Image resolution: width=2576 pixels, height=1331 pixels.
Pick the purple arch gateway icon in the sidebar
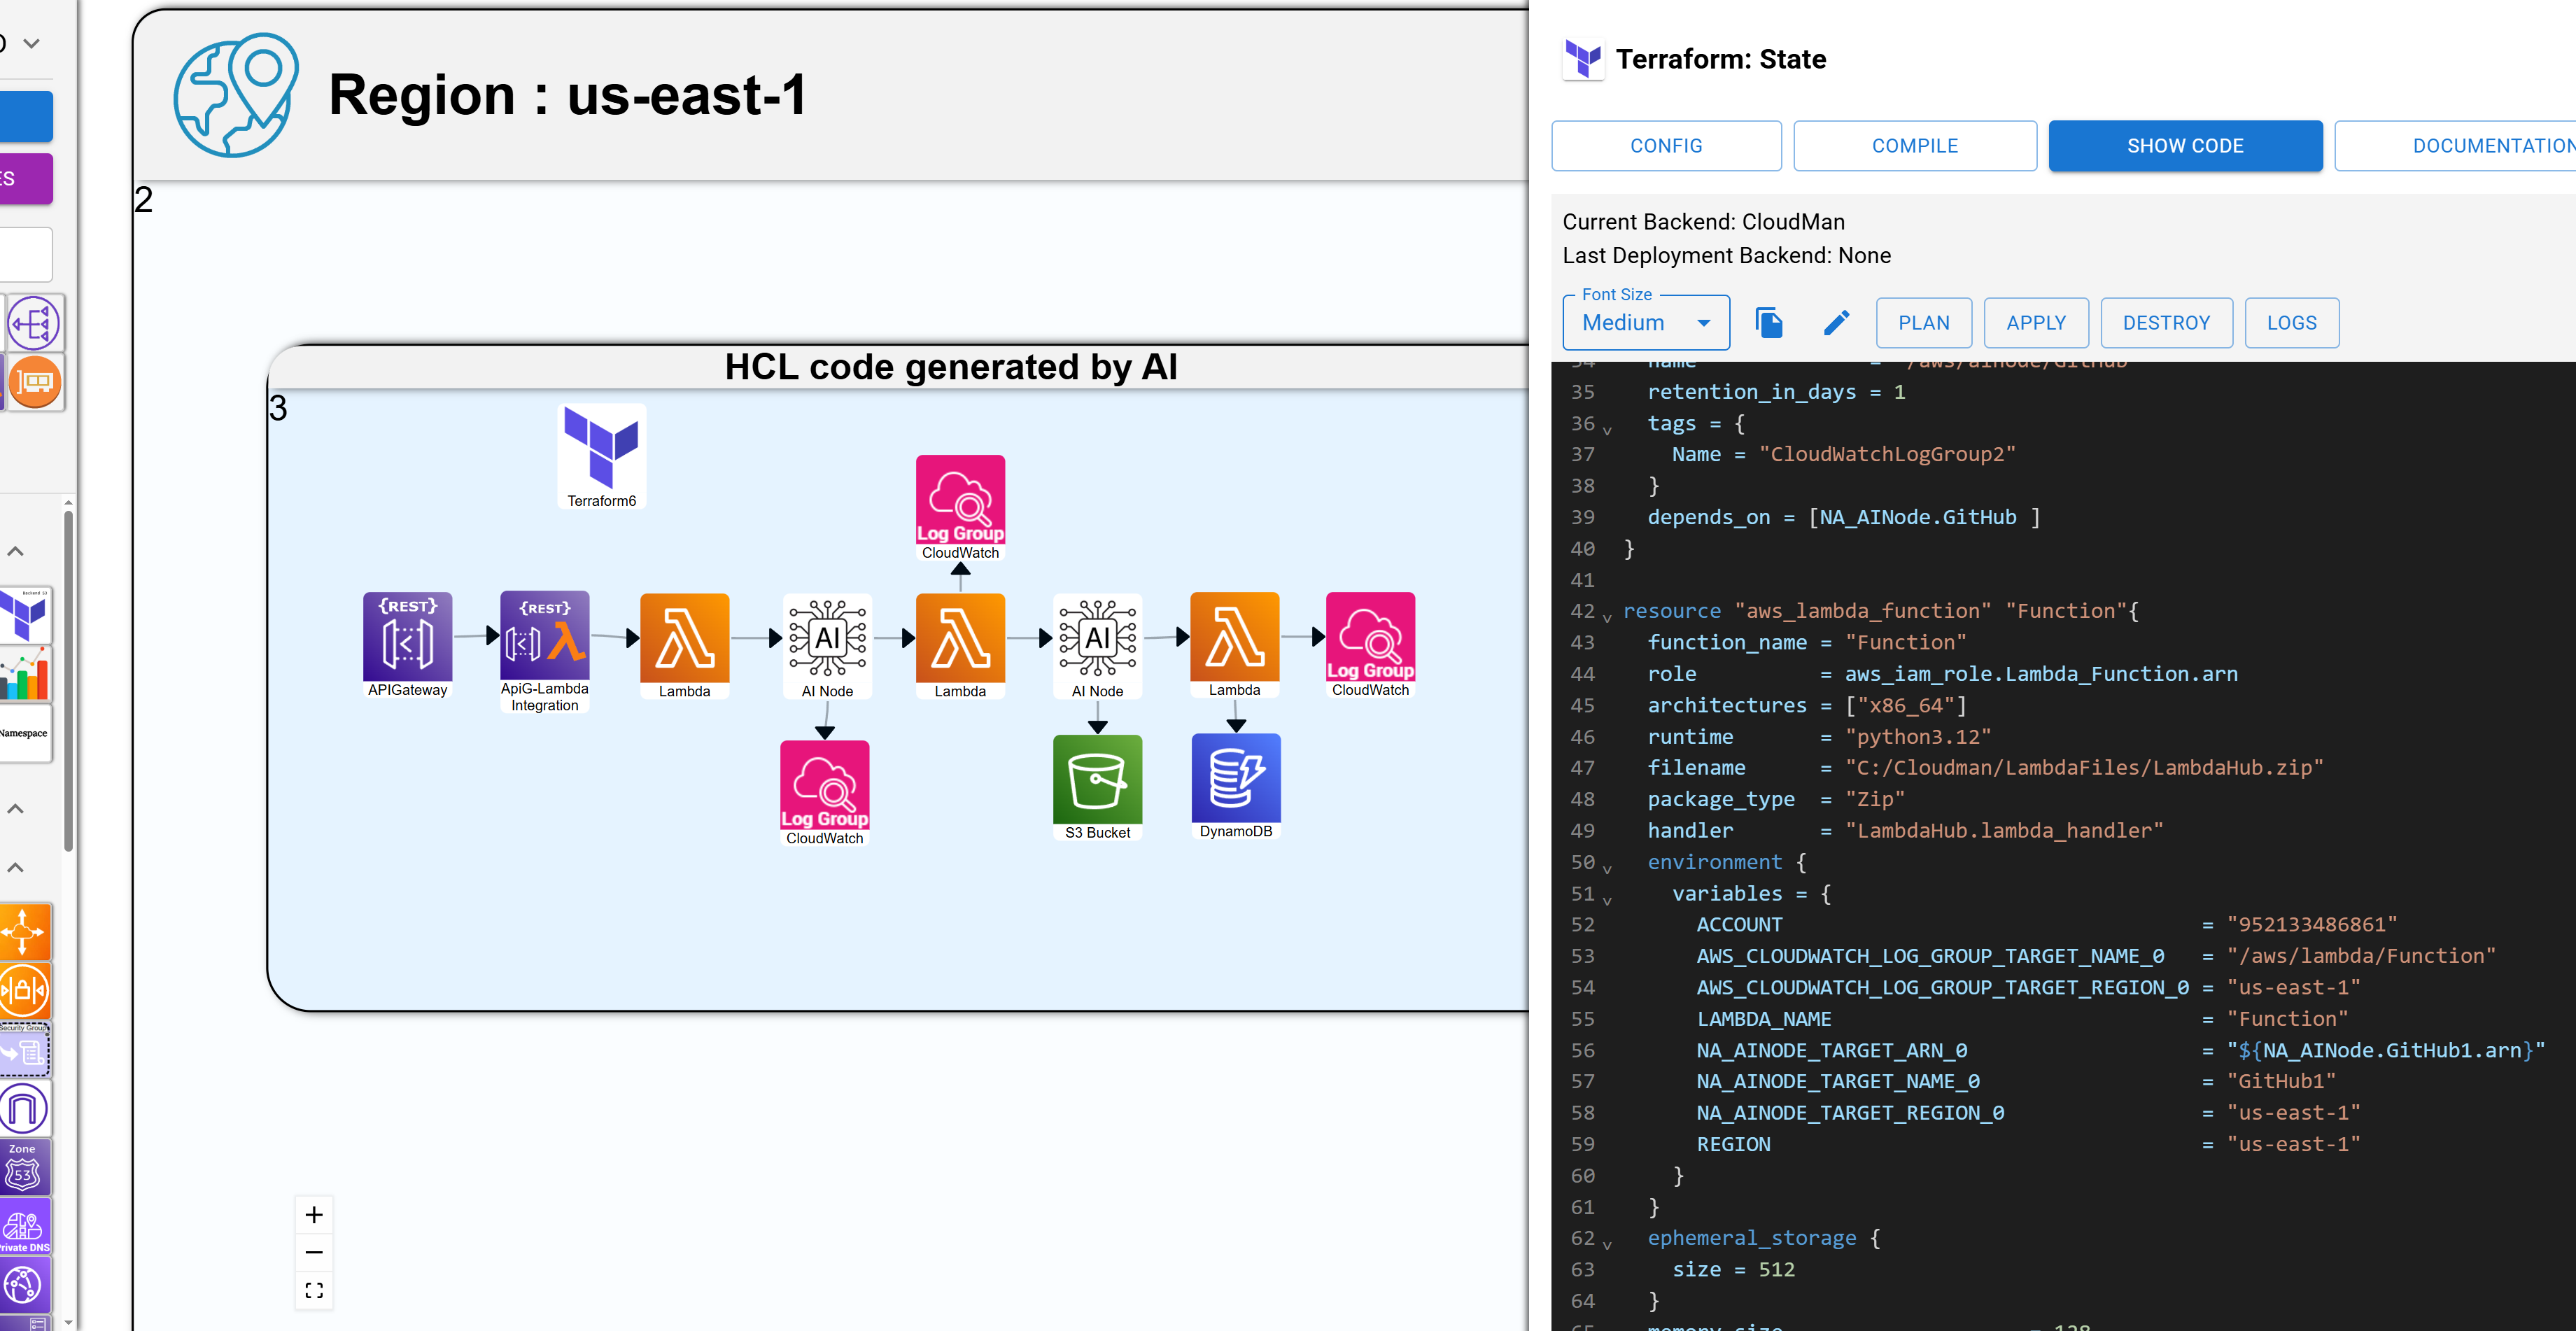click(x=24, y=1108)
